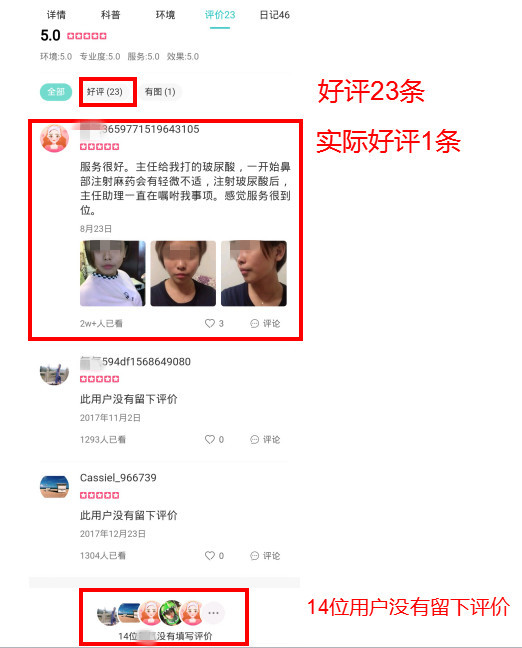The width and height of the screenshot is (522, 648).
Task: Open comment icon on first review
Action: pyautogui.click(x=265, y=323)
